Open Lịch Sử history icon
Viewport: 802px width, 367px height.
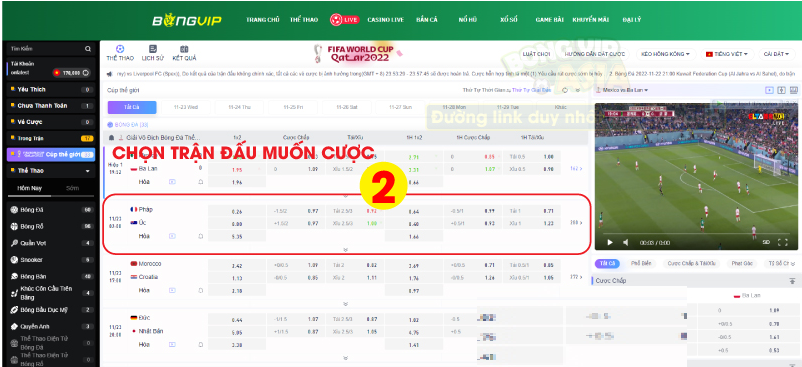coord(152,53)
